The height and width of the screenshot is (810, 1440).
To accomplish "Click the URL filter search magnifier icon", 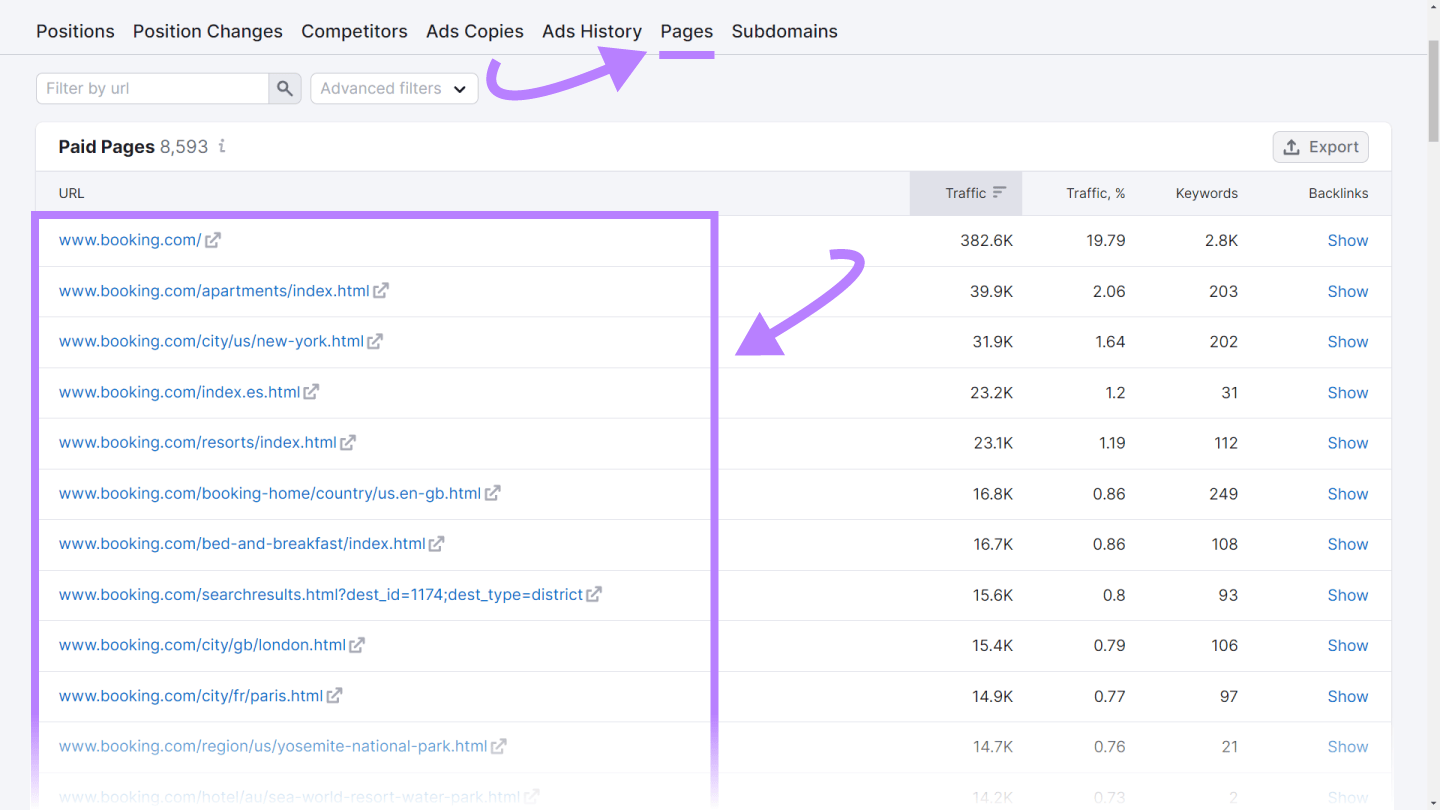I will pyautogui.click(x=285, y=88).
